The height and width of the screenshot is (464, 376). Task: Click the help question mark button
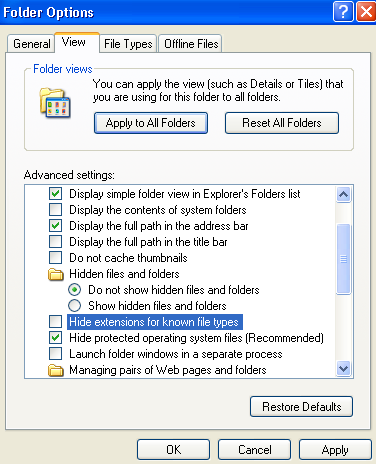[x=343, y=12]
